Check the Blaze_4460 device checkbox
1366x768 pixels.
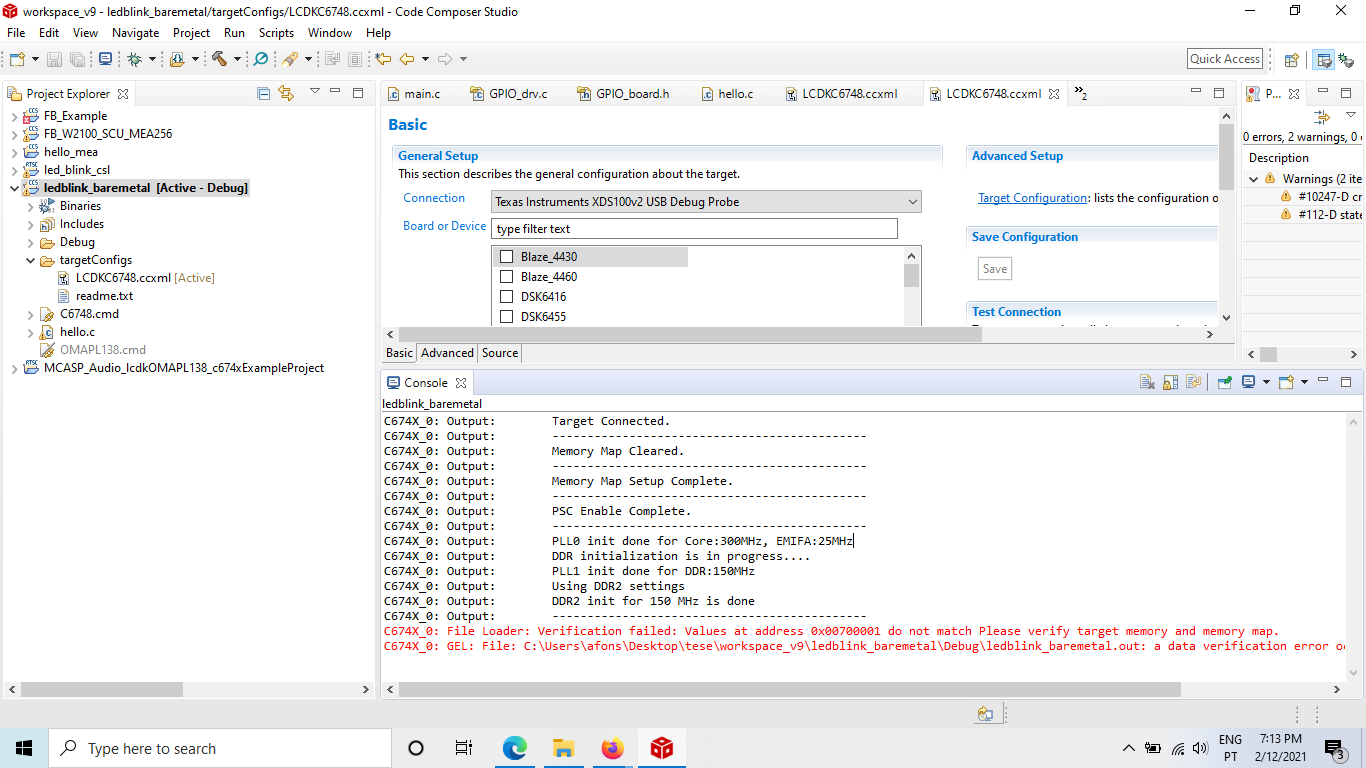point(506,277)
